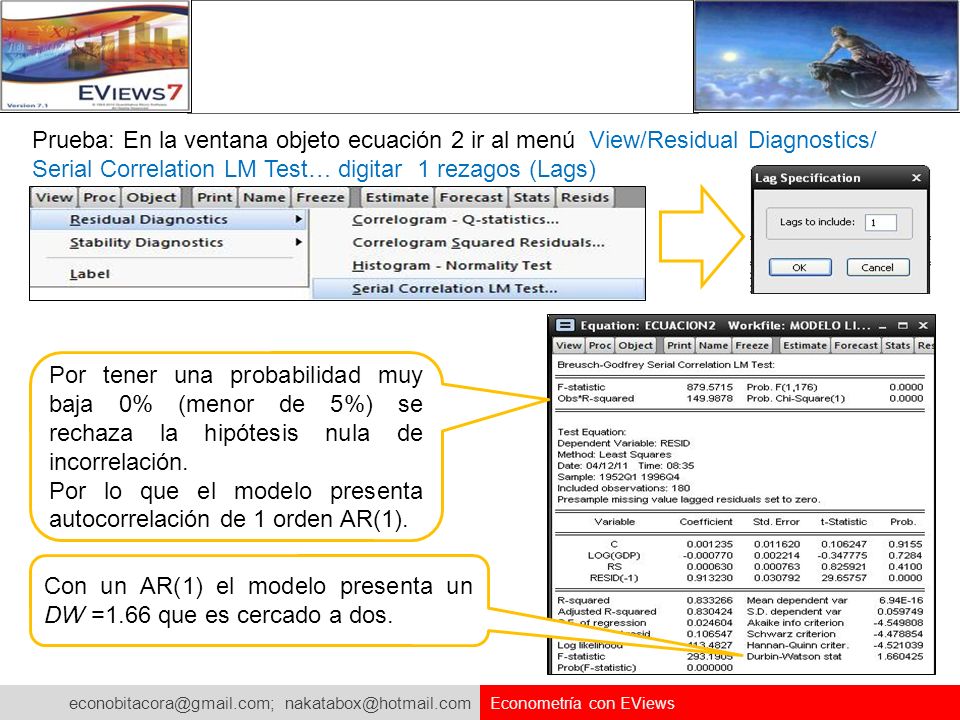Click the winged figure picture
This screenshot has width=960, height=720.
tap(827, 56)
